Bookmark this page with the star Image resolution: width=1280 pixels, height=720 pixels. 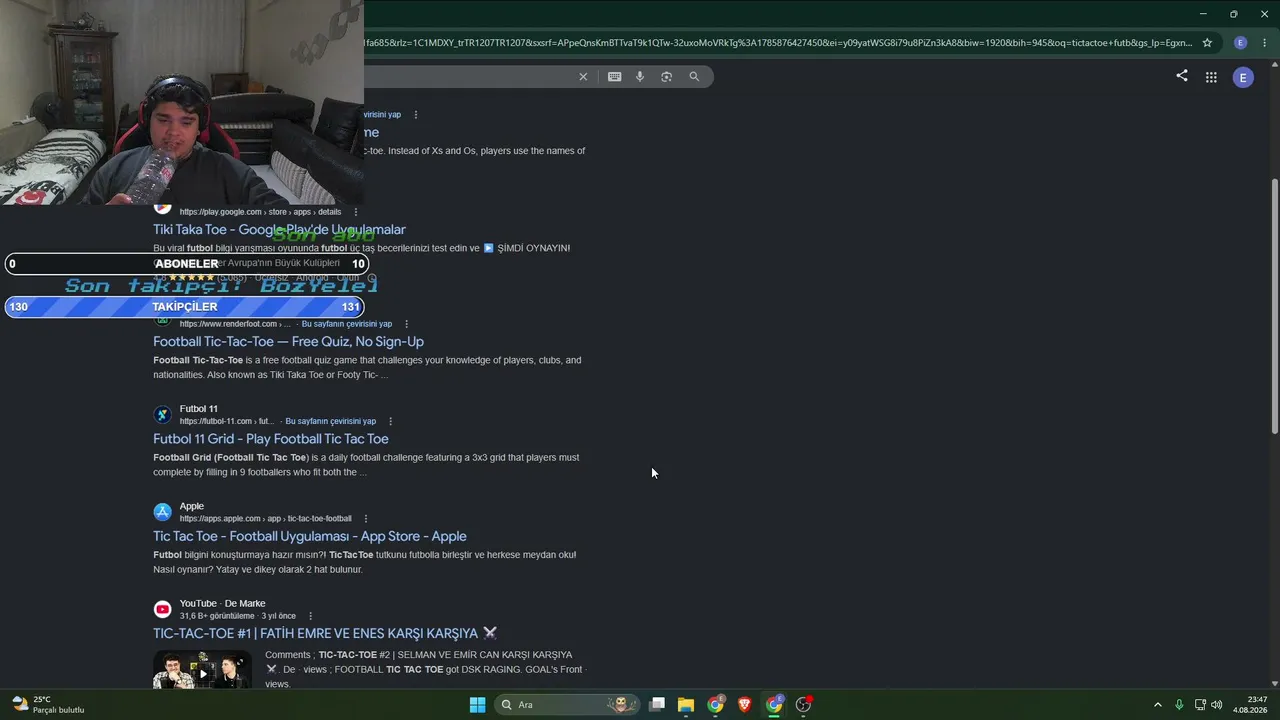[x=1207, y=43]
